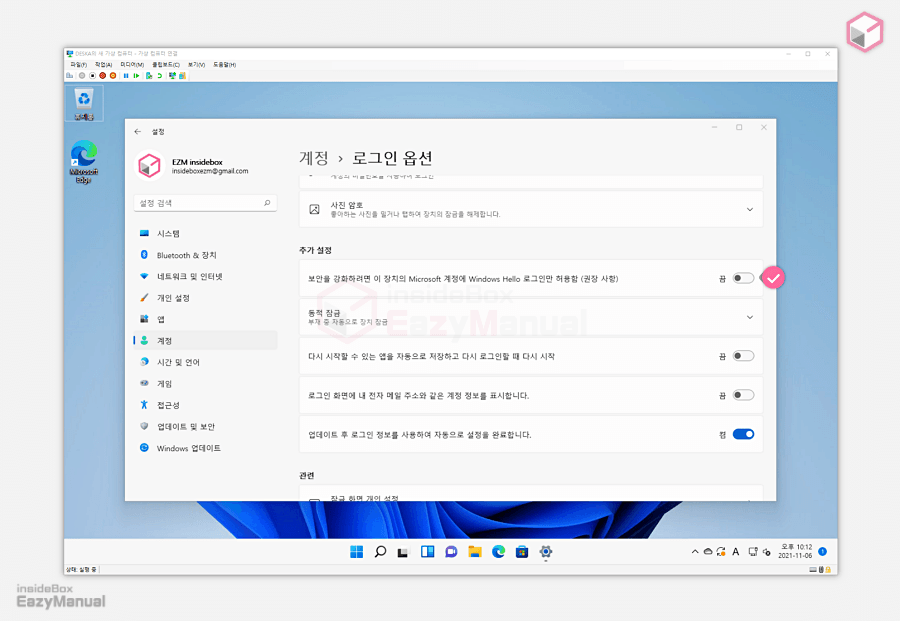Go back with Settings back arrow
Viewport: 900px width, 621px height.
click(138, 131)
